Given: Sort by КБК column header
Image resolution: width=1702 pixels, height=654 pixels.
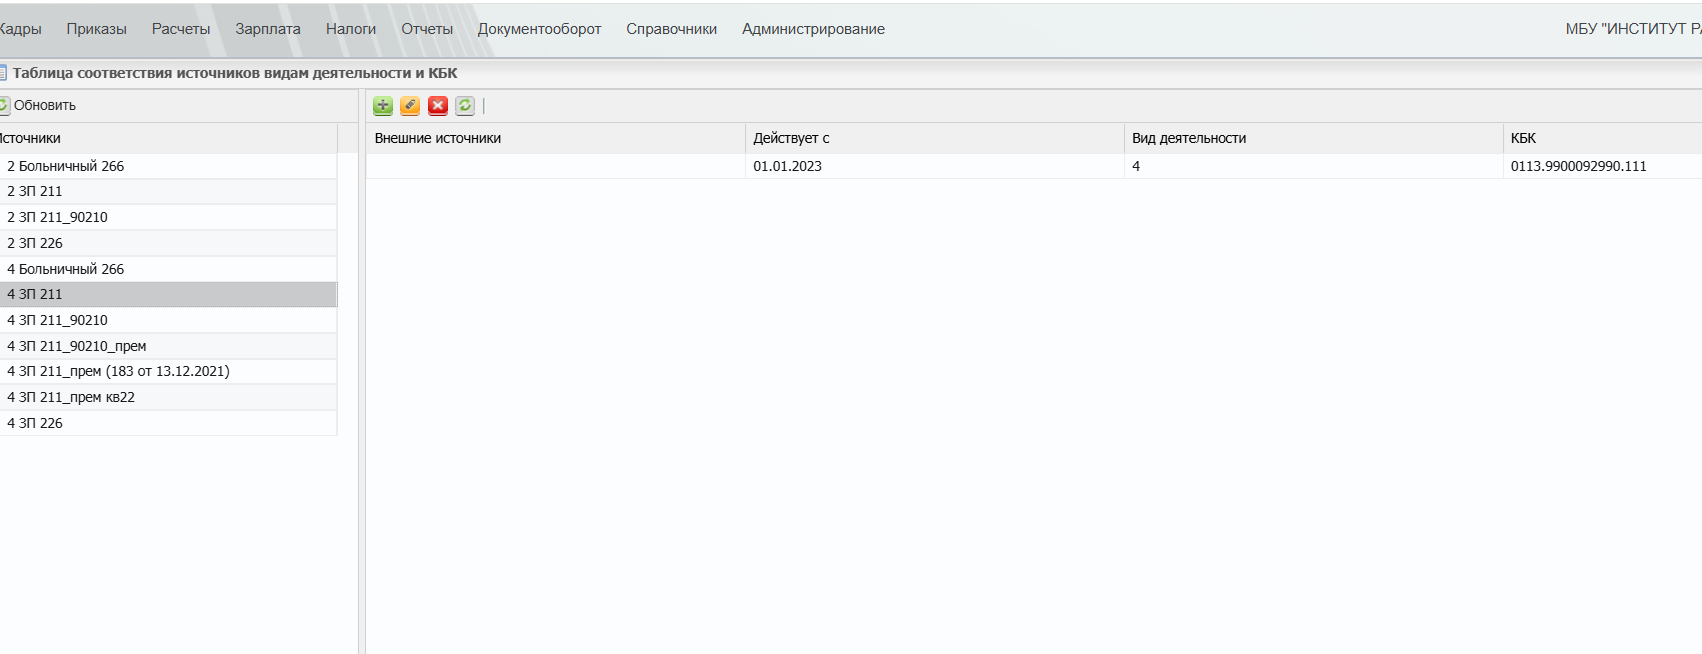Looking at the screenshot, I should point(1603,138).
